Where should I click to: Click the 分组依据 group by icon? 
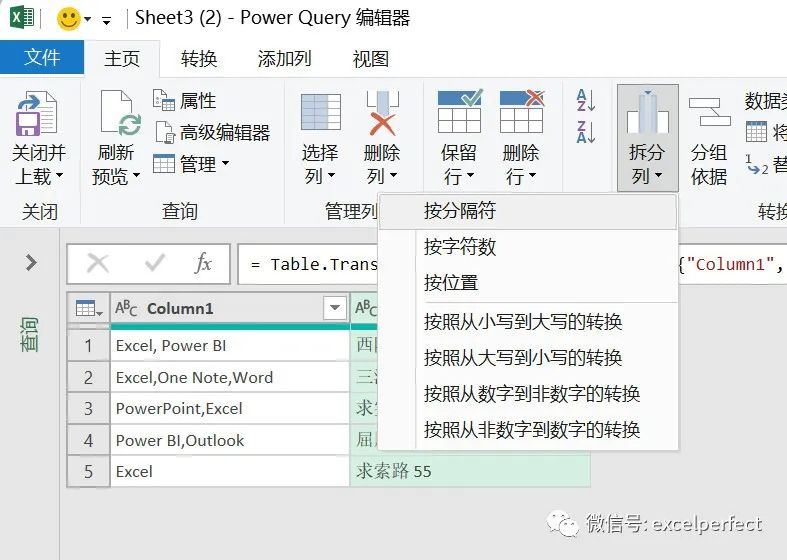(x=709, y=111)
